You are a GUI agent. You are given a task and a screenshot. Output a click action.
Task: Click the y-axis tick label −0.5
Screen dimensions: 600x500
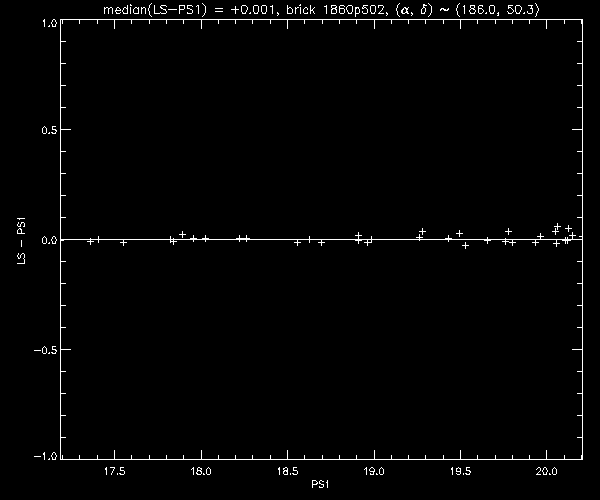point(46,350)
